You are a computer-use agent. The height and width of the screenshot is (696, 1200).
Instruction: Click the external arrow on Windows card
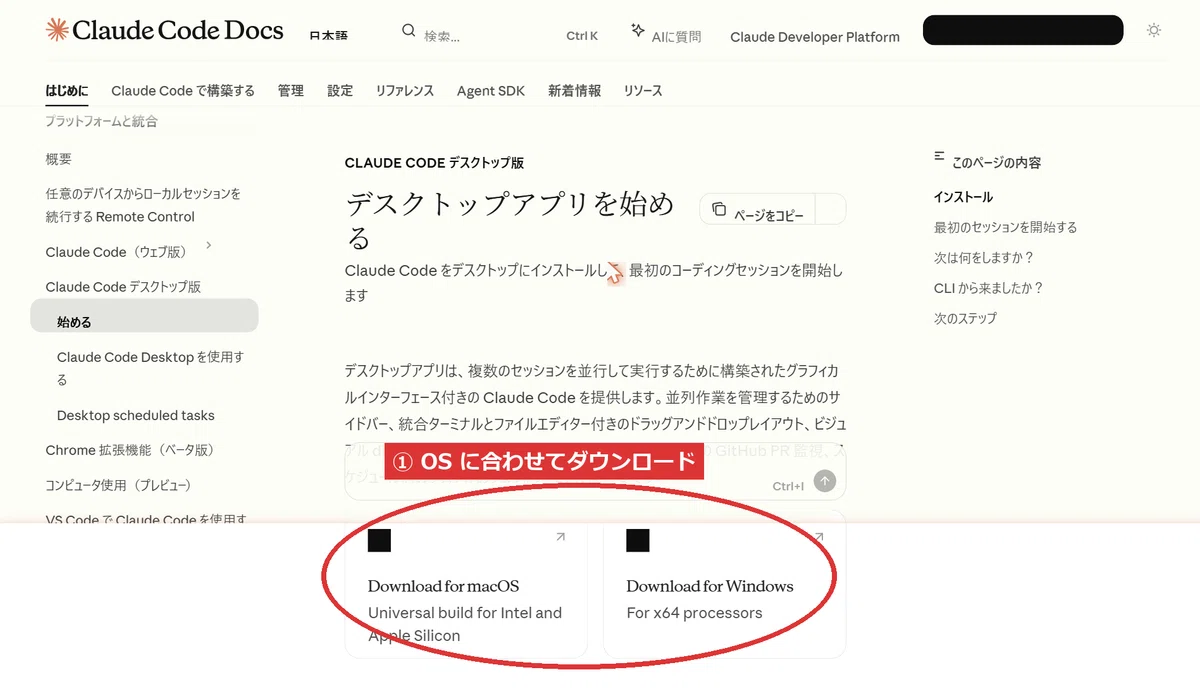pos(819,538)
